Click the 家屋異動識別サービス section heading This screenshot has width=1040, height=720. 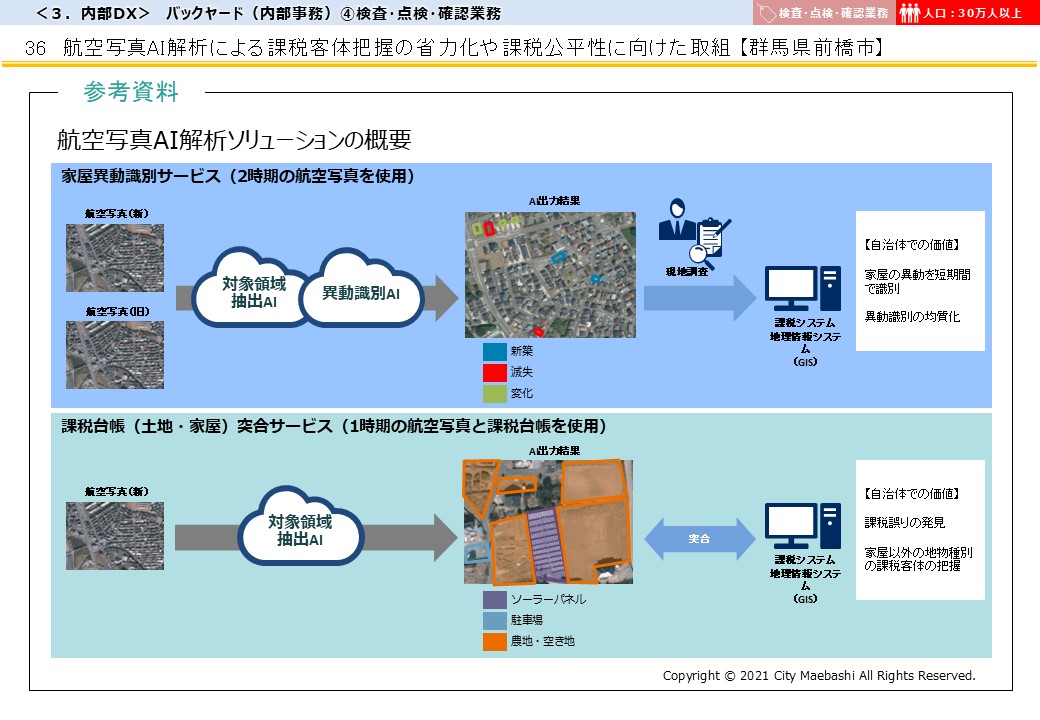tap(237, 176)
